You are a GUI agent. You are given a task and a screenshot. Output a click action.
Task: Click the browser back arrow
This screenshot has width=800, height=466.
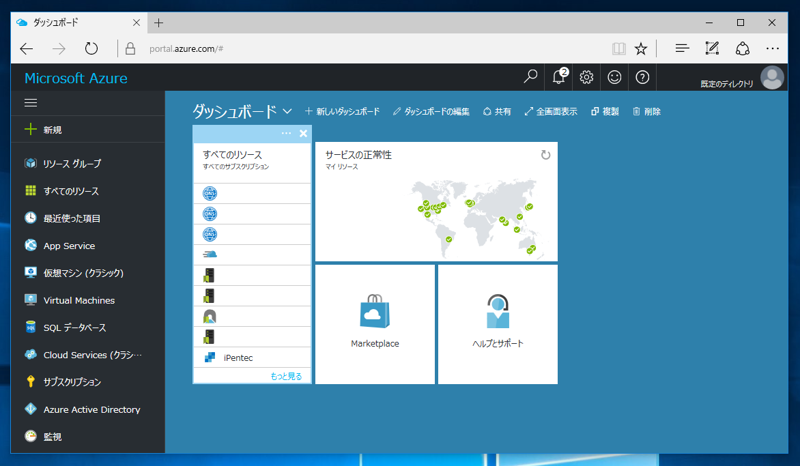point(27,49)
